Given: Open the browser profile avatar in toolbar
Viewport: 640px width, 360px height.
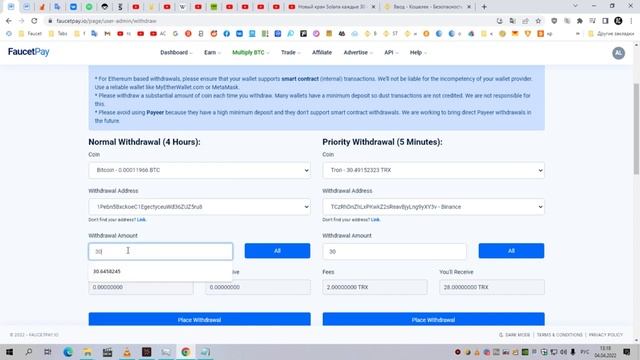Looking at the screenshot, I should point(618,21).
